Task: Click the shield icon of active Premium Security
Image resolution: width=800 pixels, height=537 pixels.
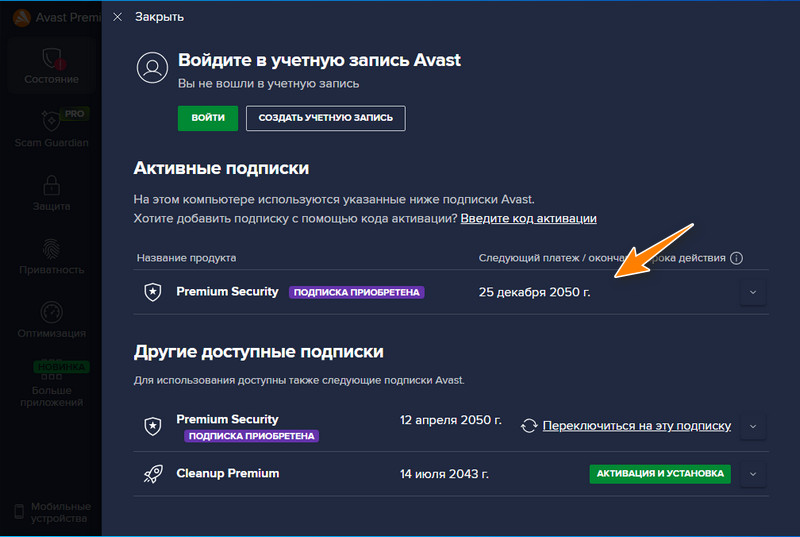Action: tap(153, 292)
